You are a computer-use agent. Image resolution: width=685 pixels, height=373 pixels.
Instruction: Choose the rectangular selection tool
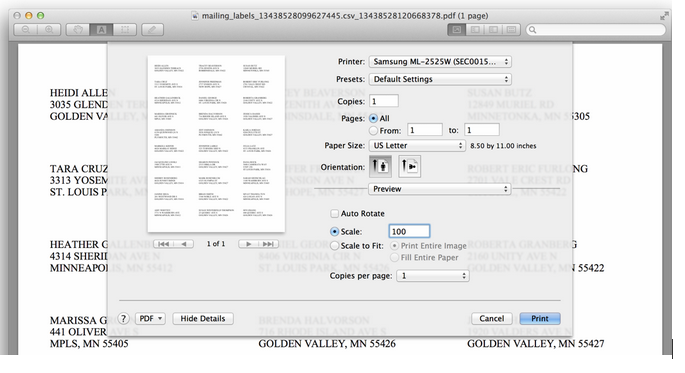(x=125, y=30)
